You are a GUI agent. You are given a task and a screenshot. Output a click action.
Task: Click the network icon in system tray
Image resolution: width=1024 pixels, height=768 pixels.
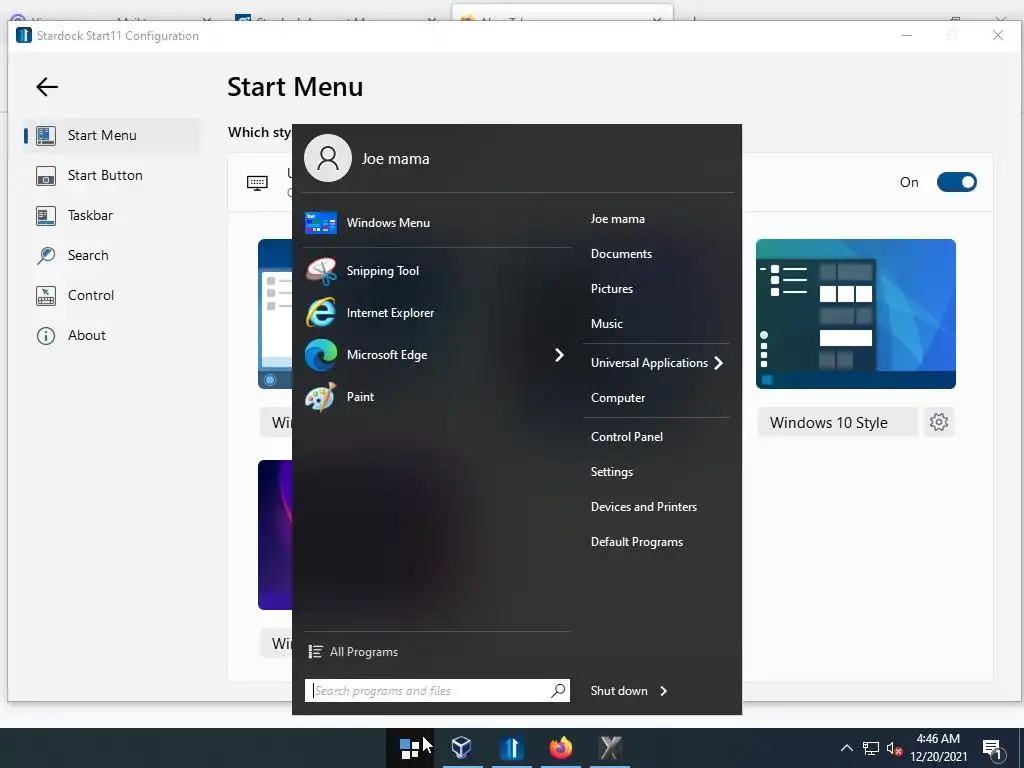[x=871, y=748]
